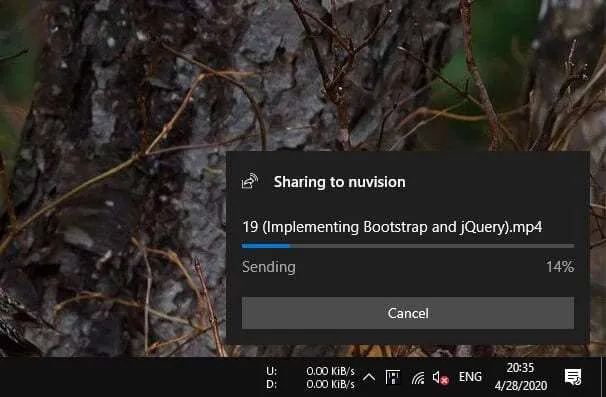
Task: Click the 'Sharing to nuvision' title
Action: point(339,182)
